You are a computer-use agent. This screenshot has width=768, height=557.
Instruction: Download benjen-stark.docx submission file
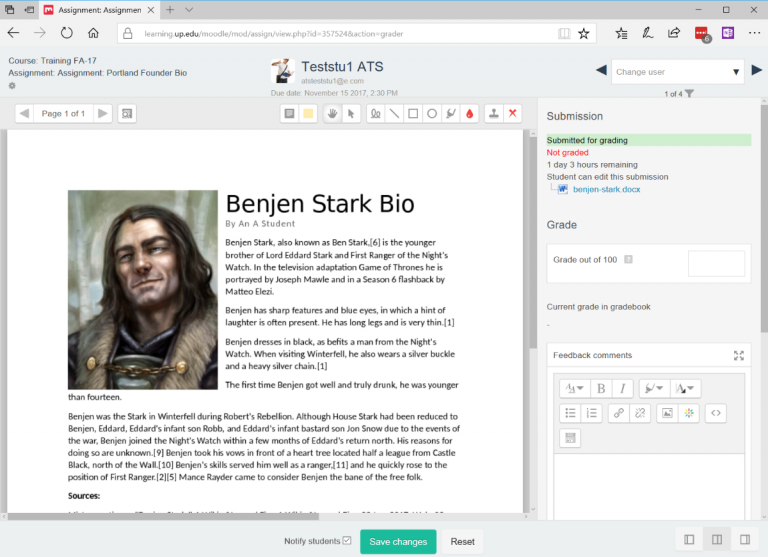pyautogui.click(x=606, y=189)
